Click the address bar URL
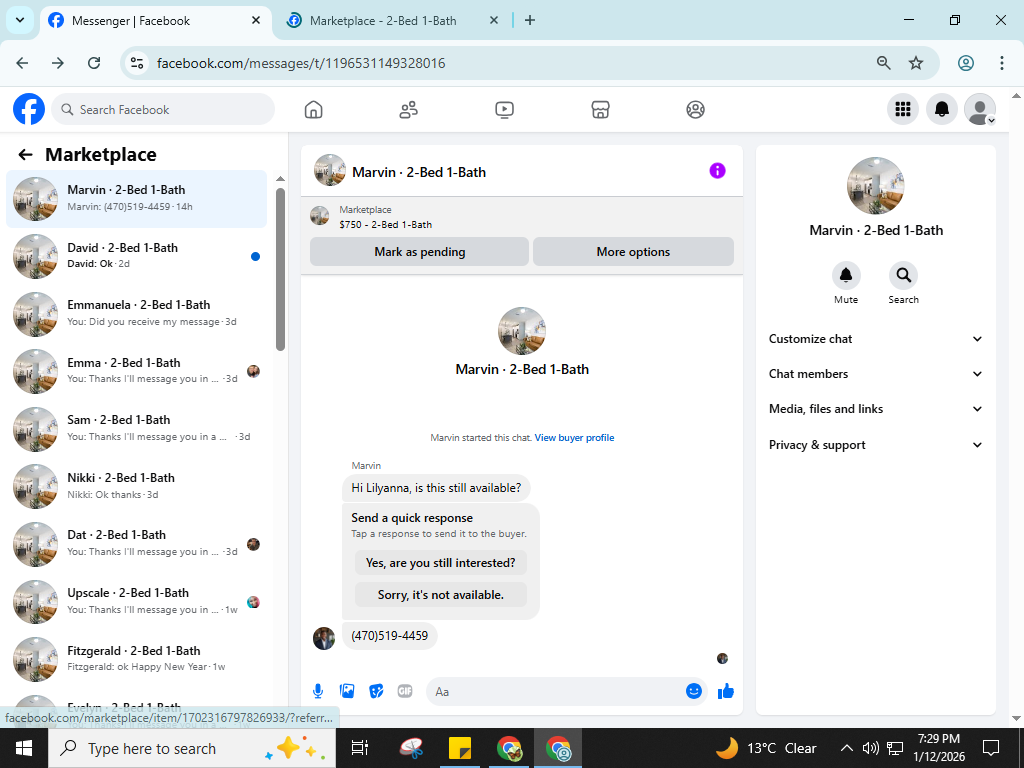The width and height of the screenshot is (1024, 768). pos(301,63)
